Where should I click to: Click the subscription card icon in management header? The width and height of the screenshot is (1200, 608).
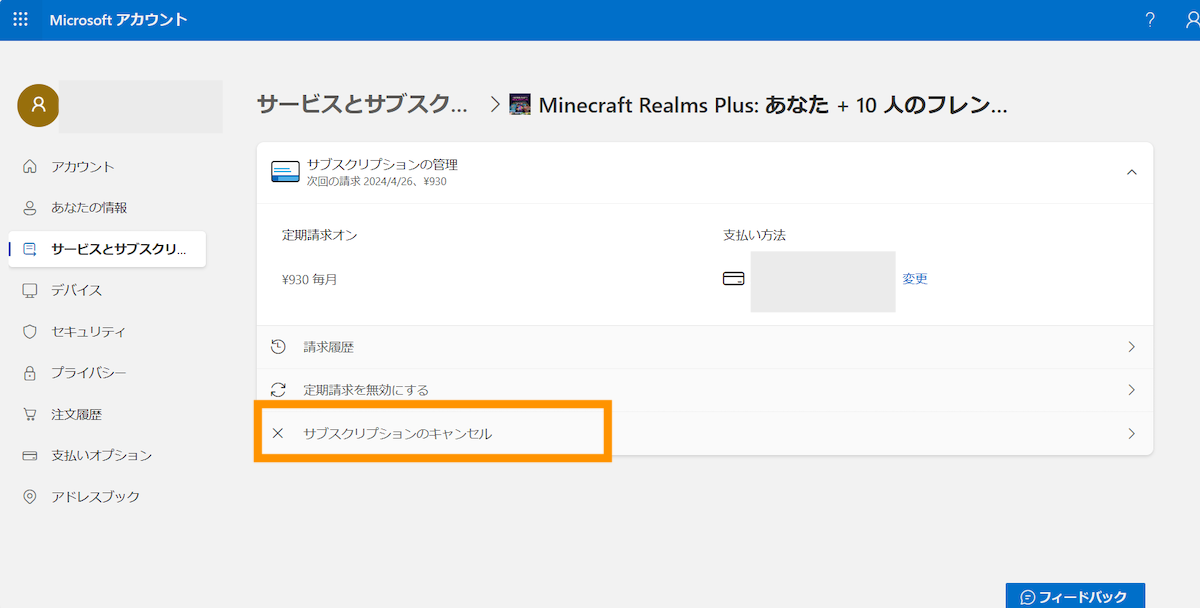tap(285, 172)
